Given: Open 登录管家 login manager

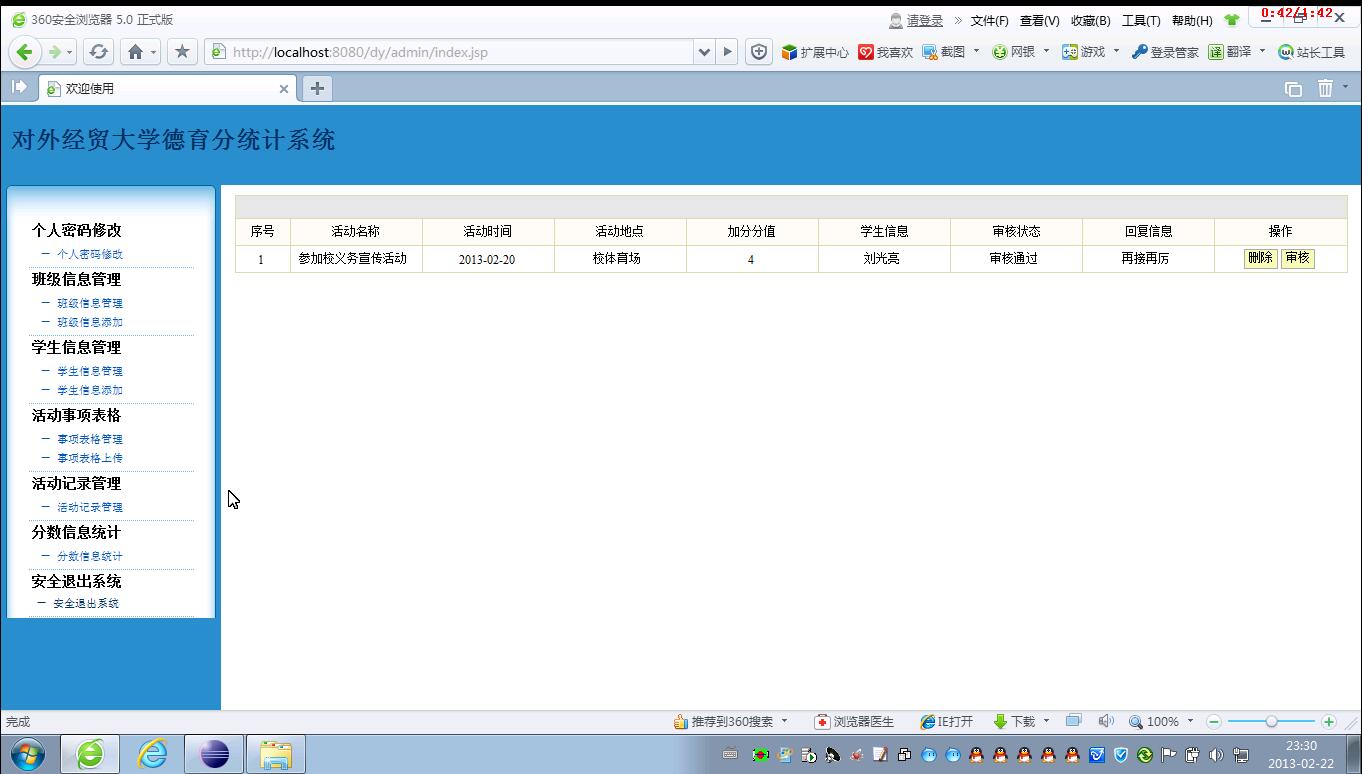Looking at the screenshot, I should pyautogui.click(x=1165, y=52).
